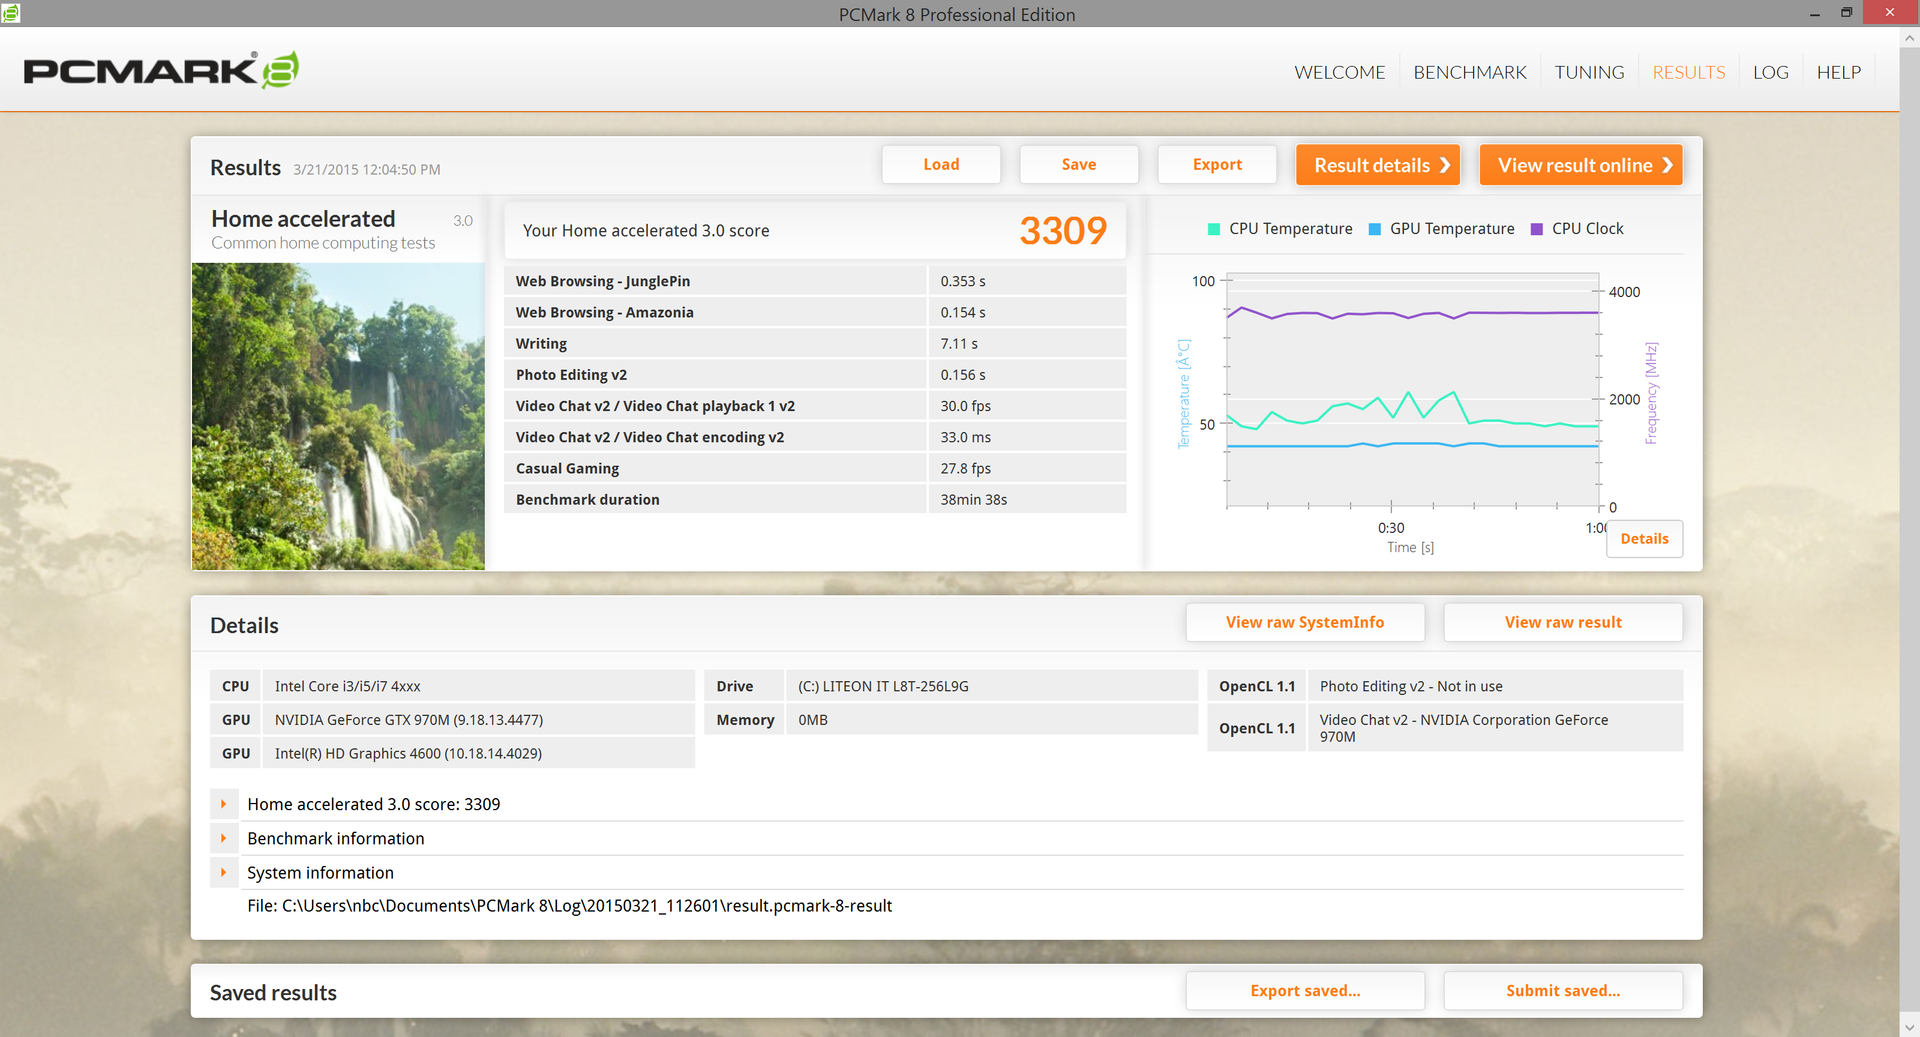Click the Export button
The image size is (1920, 1037).
coord(1217,165)
